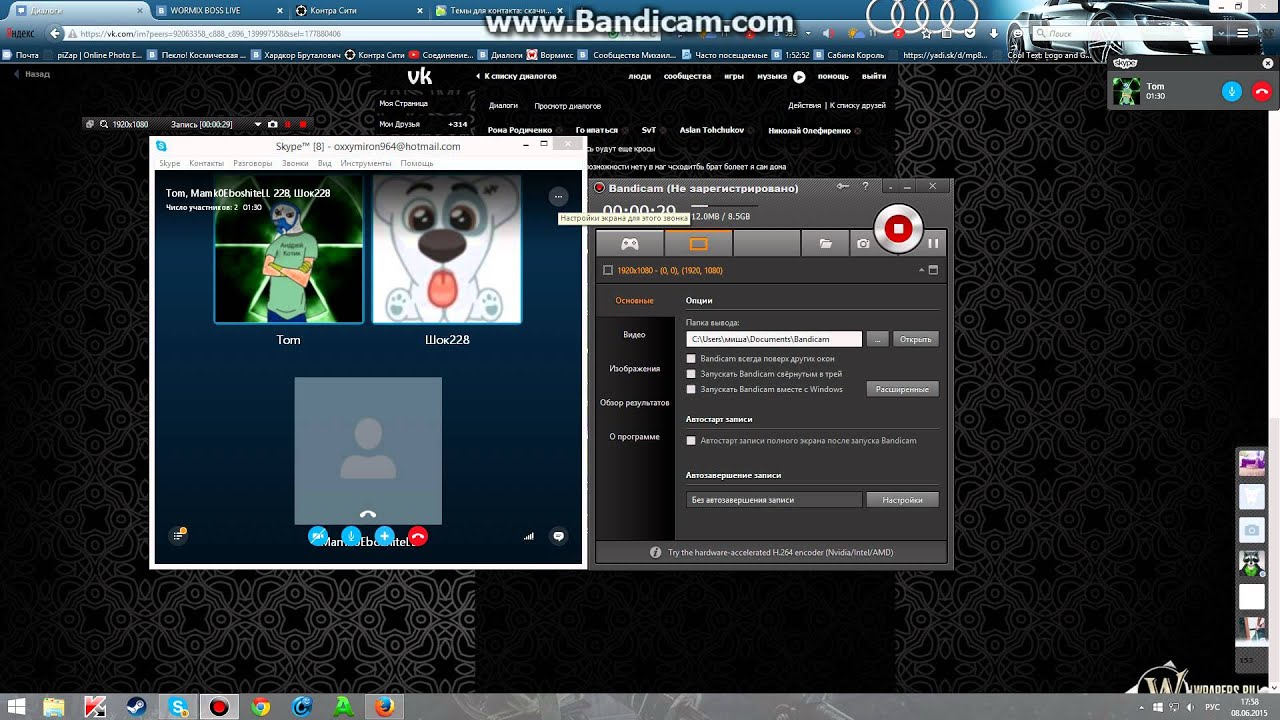Screen dimensions: 1280x720
Task: Open Skype call options three-dot button
Action: click(x=558, y=197)
